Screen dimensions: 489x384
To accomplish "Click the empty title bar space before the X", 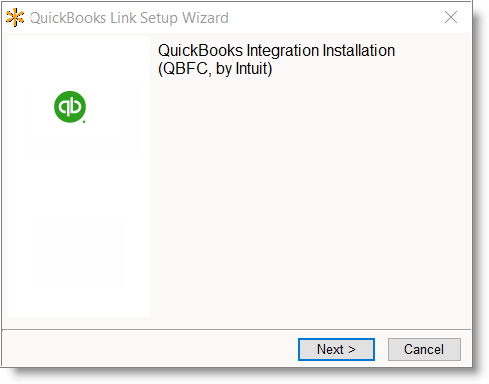I will (x=333, y=17).
